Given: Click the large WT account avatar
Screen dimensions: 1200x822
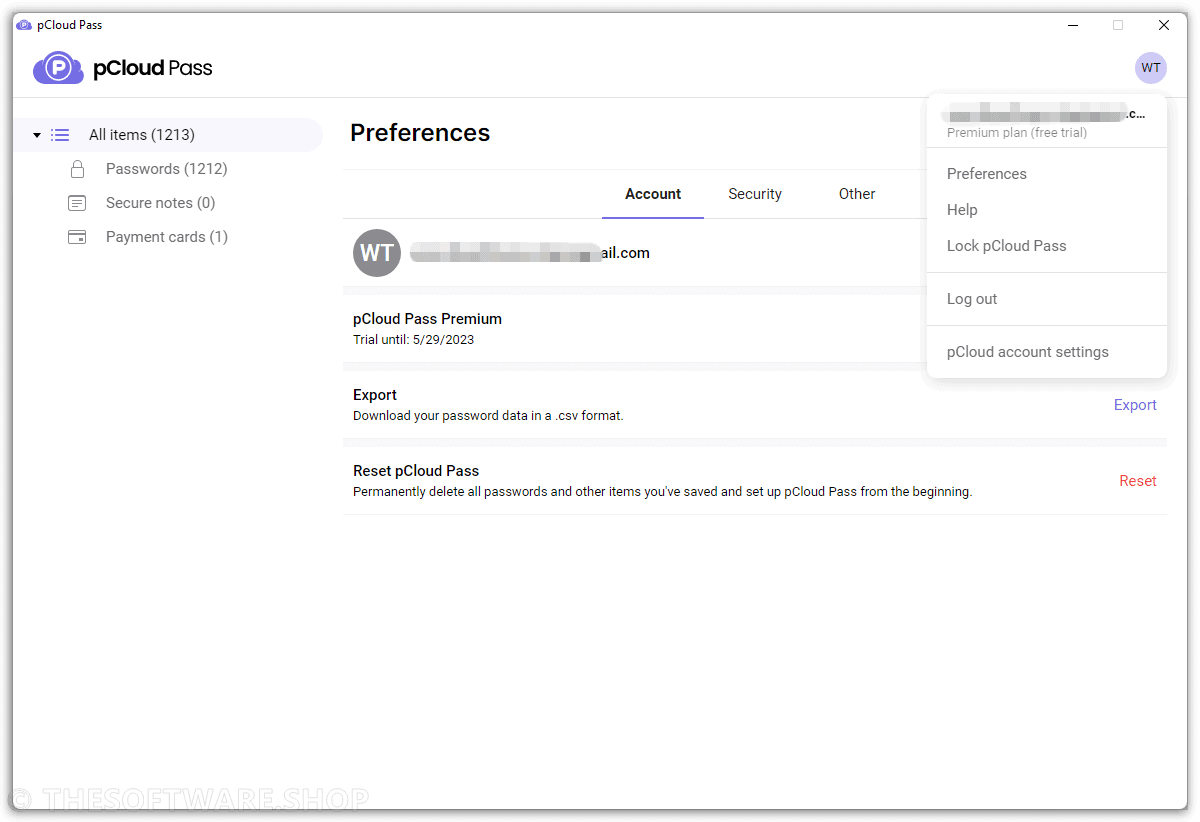Looking at the screenshot, I should tap(377, 253).
